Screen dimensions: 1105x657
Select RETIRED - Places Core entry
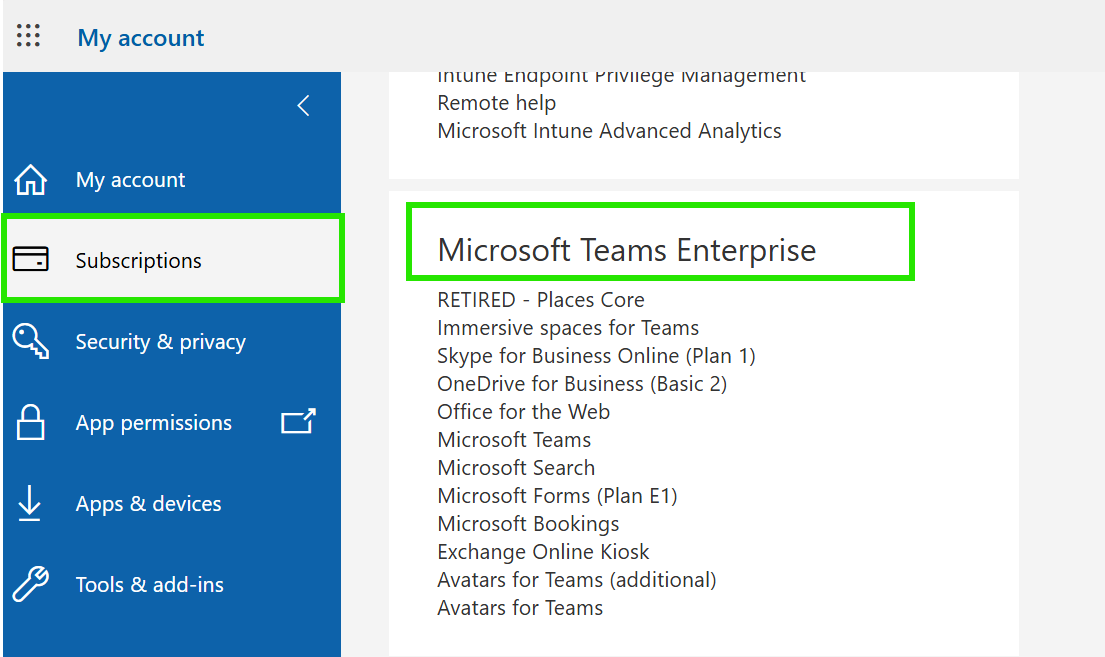point(541,300)
